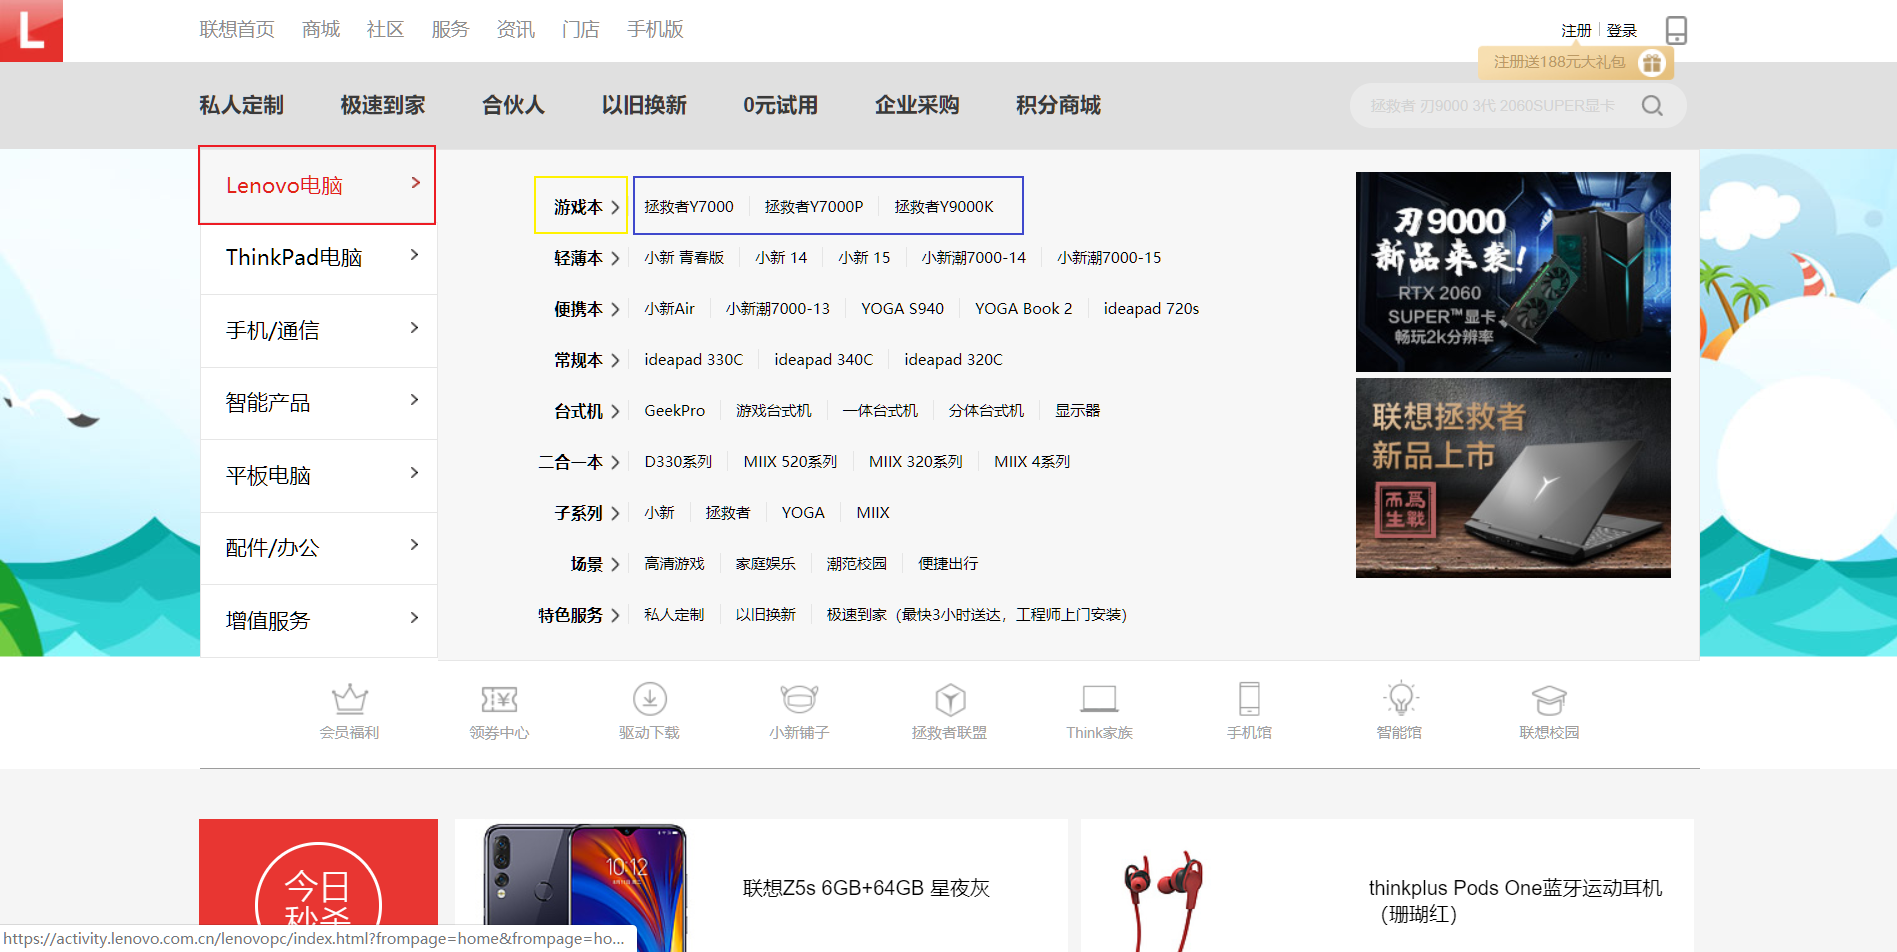Click the Lenovo red L logo
This screenshot has height=952, width=1897.
click(31, 31)
